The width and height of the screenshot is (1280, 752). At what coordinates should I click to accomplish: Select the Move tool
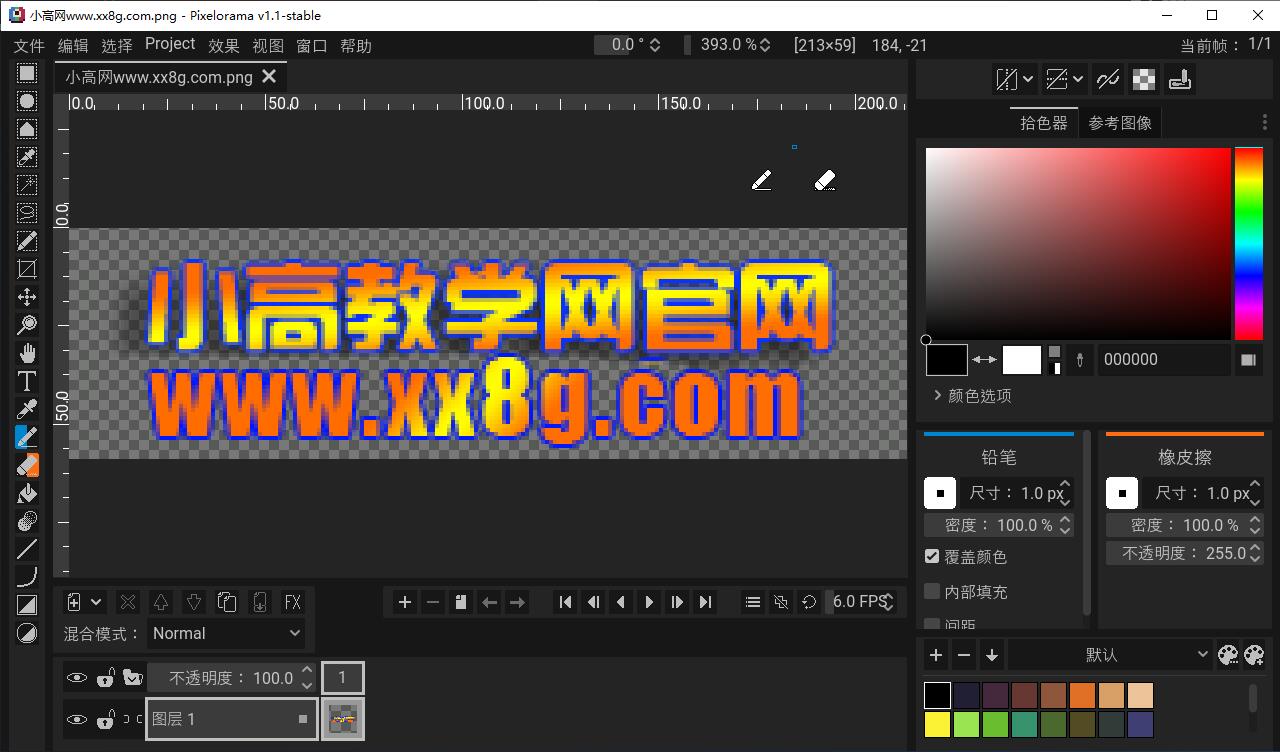tap(27, 297)
